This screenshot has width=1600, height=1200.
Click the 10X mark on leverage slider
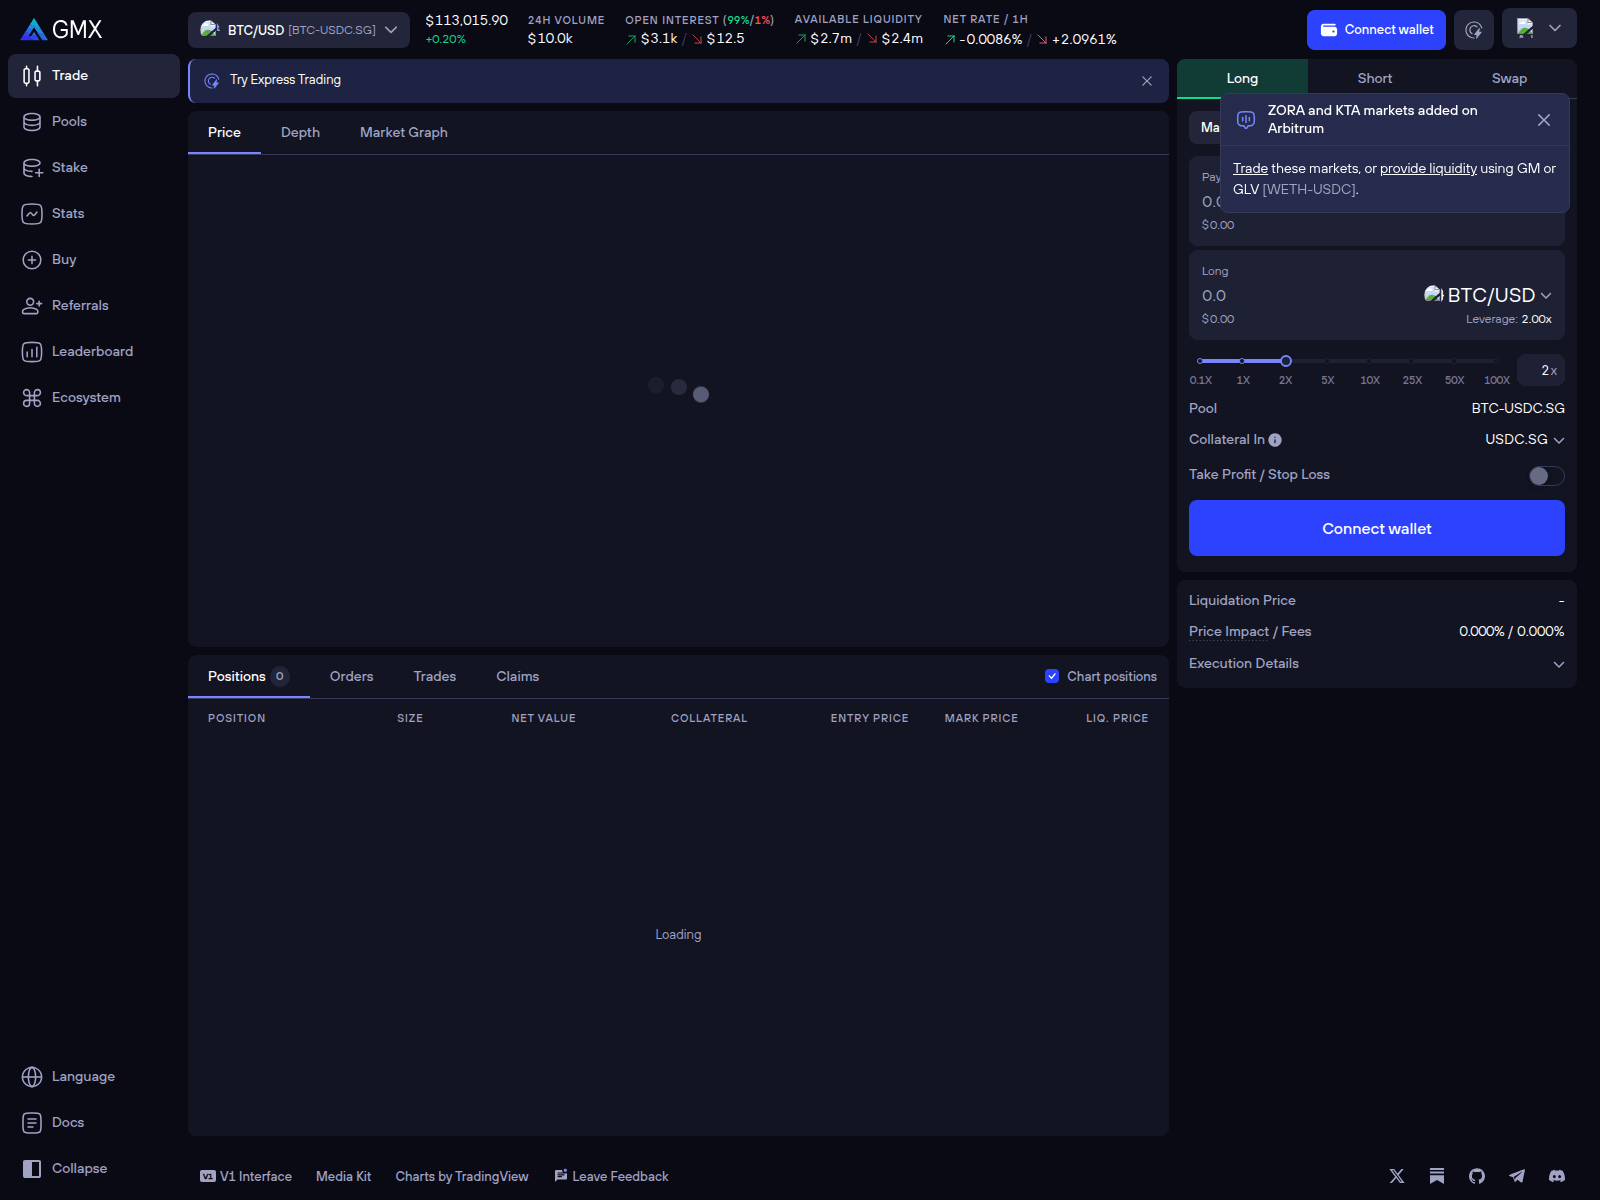[1369, 362]
